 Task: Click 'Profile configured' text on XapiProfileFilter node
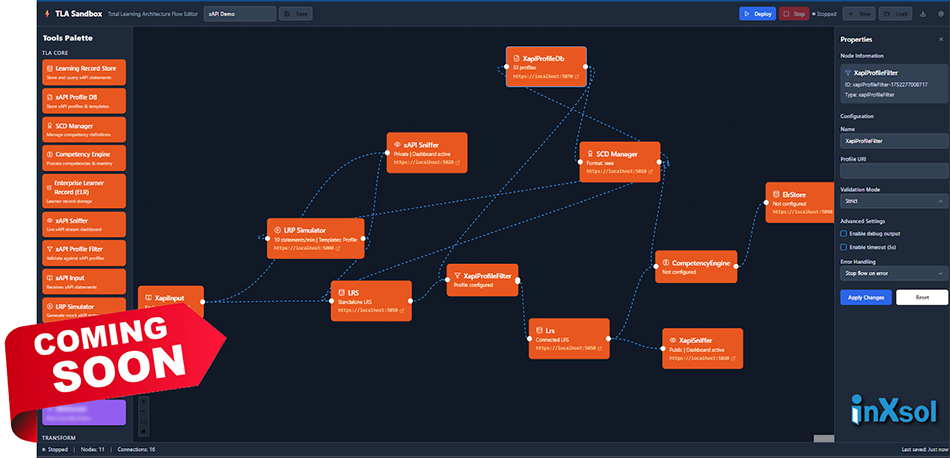coord(473,285)
